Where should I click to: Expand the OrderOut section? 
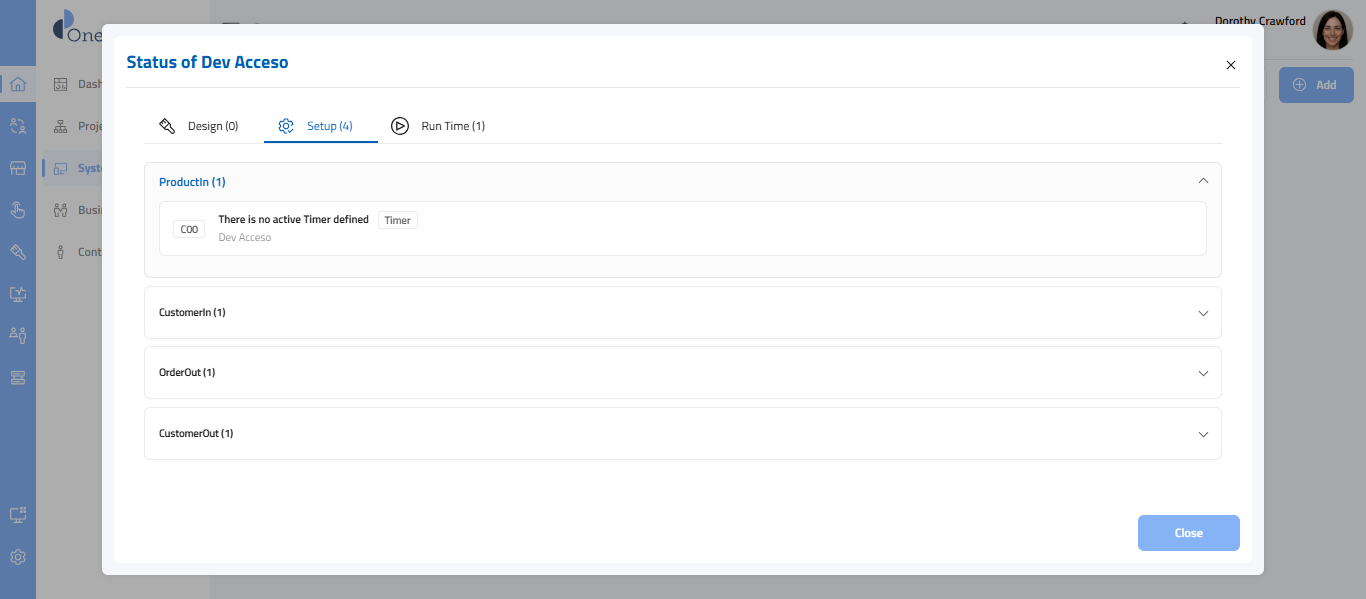pyautogui.click(x=1203, y=373)
